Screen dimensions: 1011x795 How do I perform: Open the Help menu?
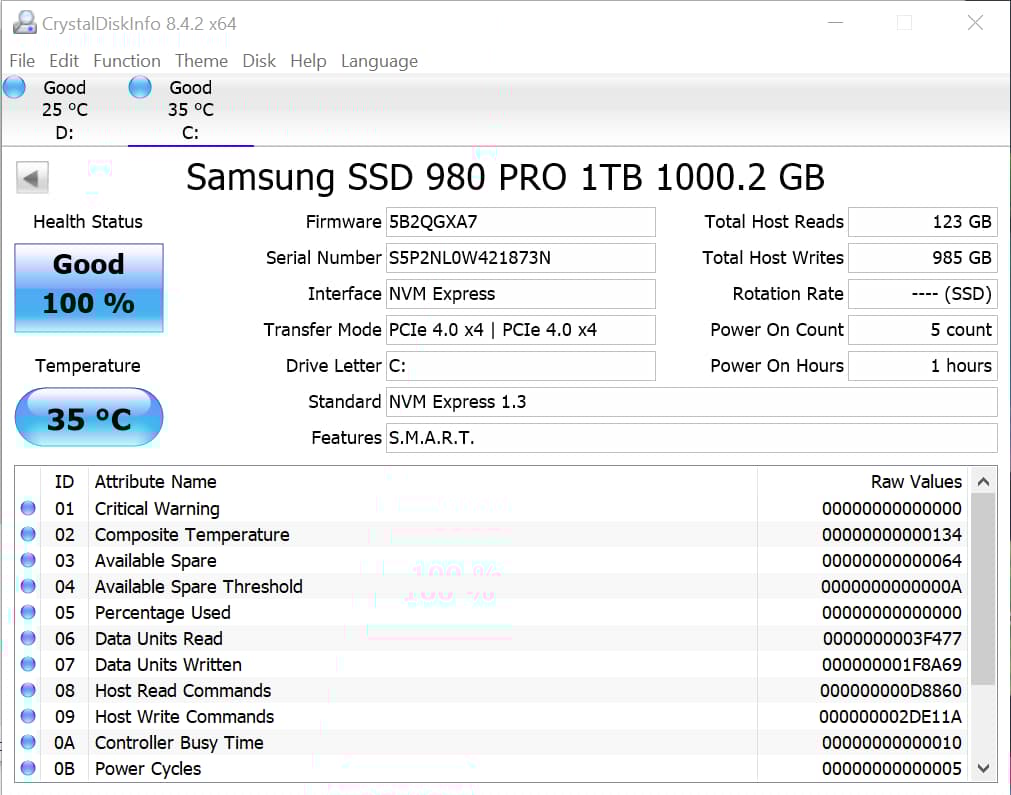point(308,61)
